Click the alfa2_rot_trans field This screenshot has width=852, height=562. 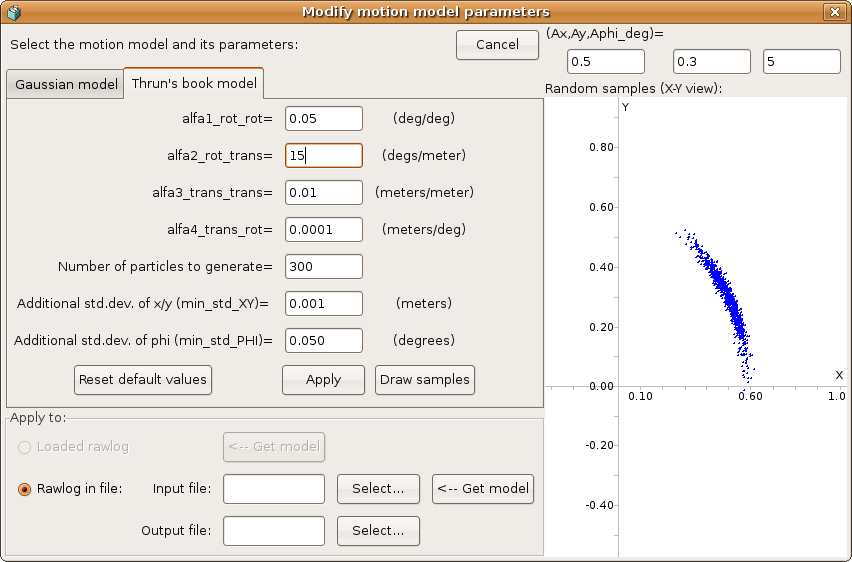pyautogui.click(x=323, y=156)
